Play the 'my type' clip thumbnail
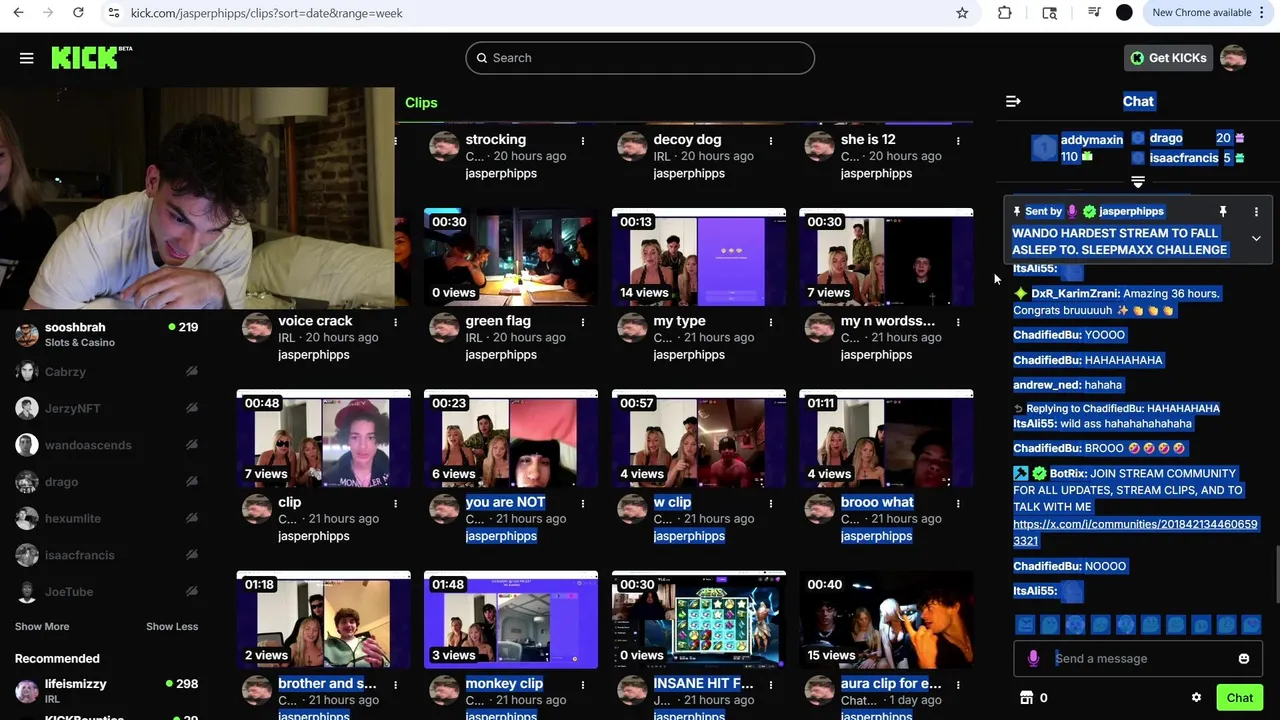1280x720 pixels. click(x=699, y=257)
